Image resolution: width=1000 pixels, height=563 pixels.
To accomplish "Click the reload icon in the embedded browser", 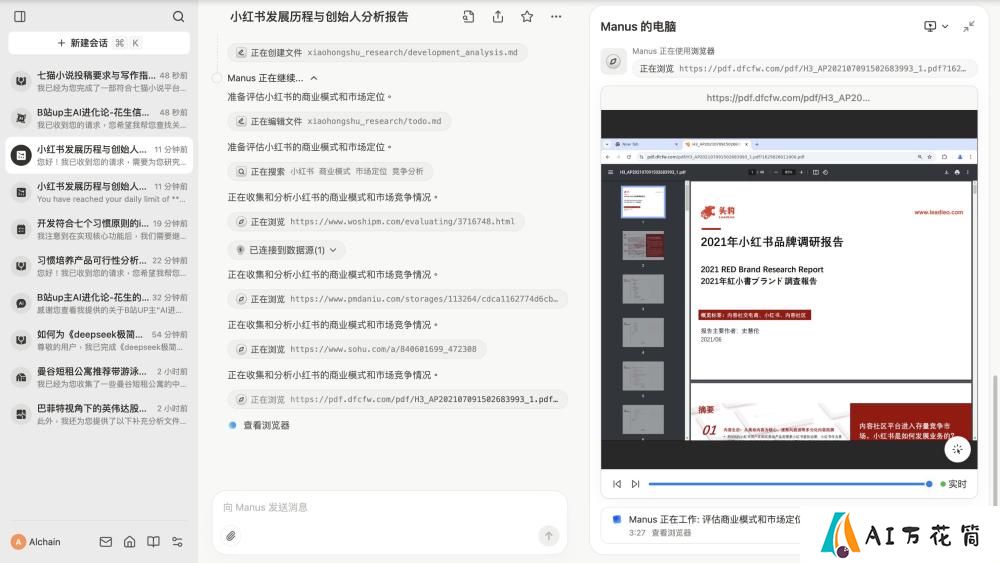I will [x=628, y=157].
